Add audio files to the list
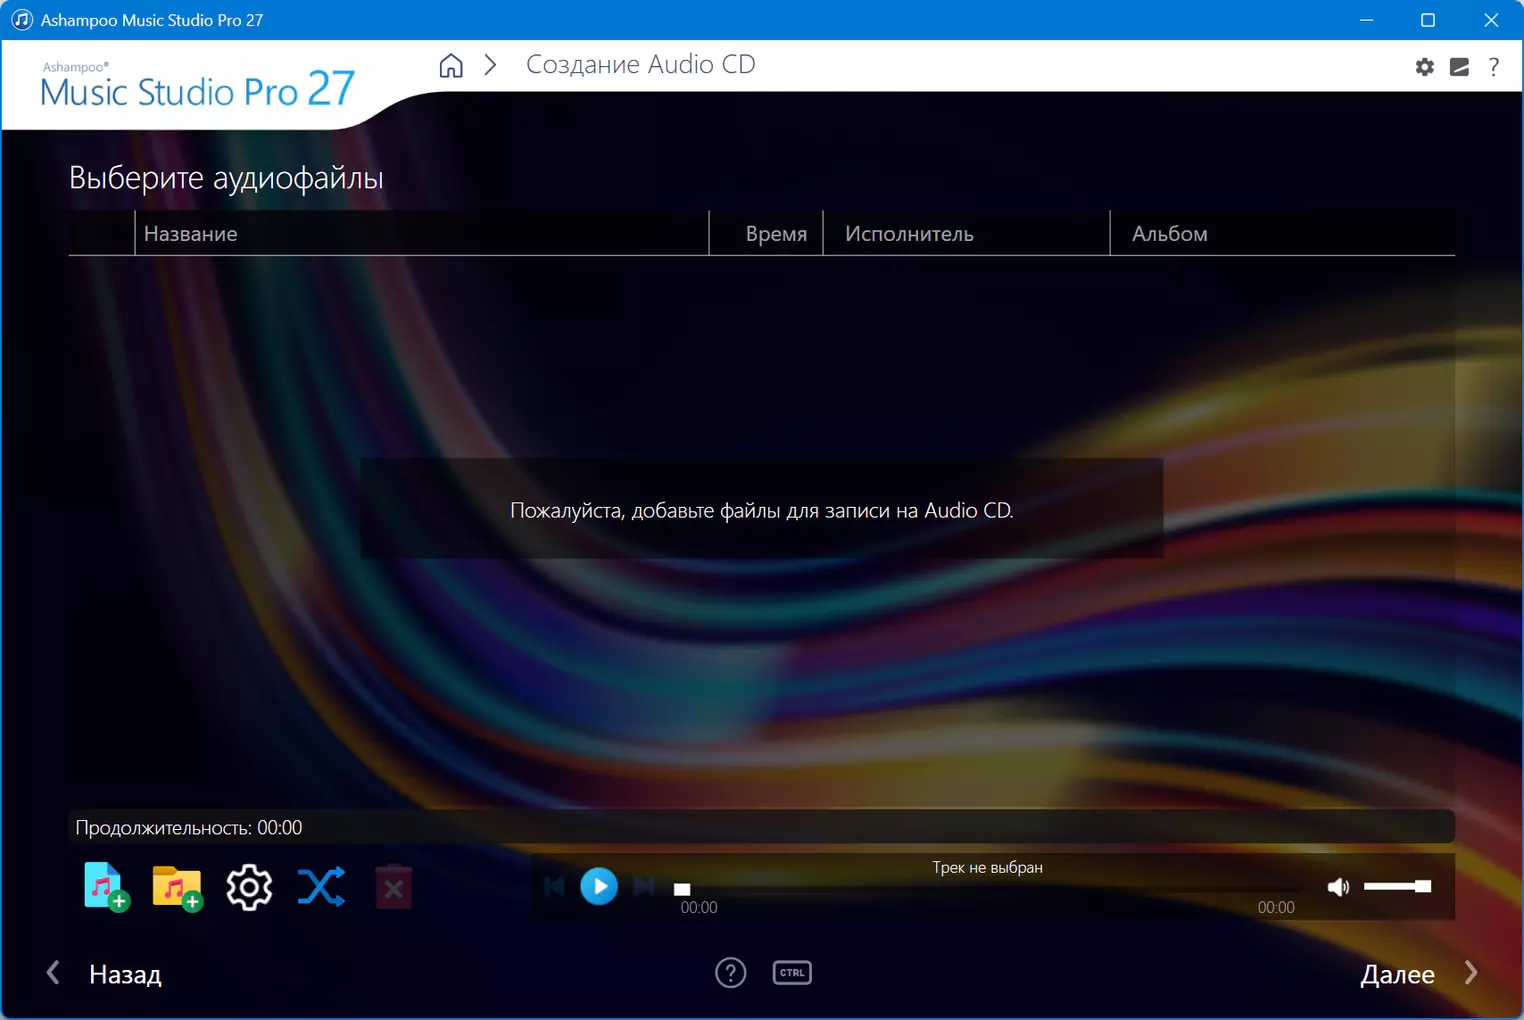 (106, 887)
